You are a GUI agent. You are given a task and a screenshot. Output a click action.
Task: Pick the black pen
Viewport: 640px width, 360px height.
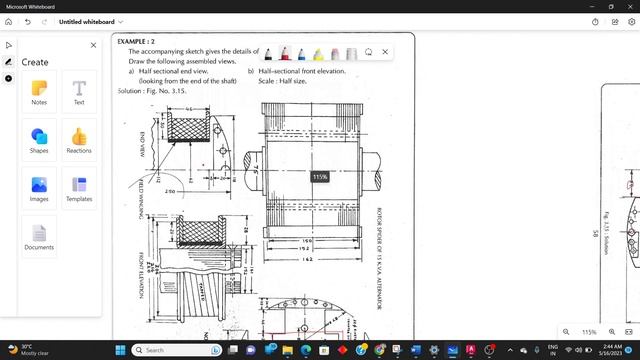pyautogui.click(x=268, y=53)
